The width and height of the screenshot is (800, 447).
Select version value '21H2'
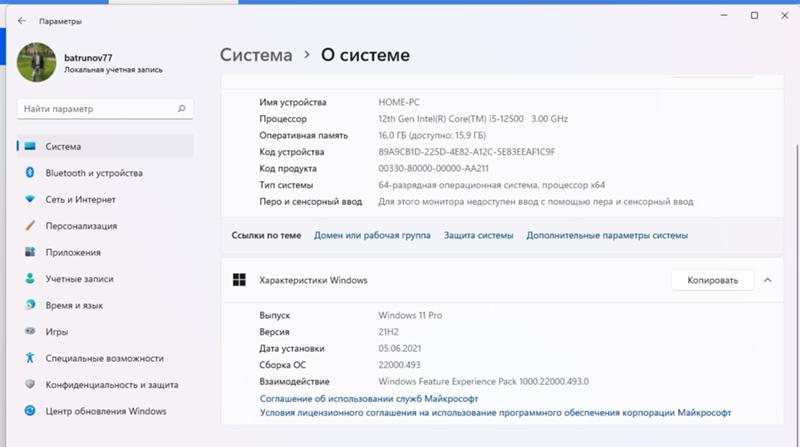388,332
